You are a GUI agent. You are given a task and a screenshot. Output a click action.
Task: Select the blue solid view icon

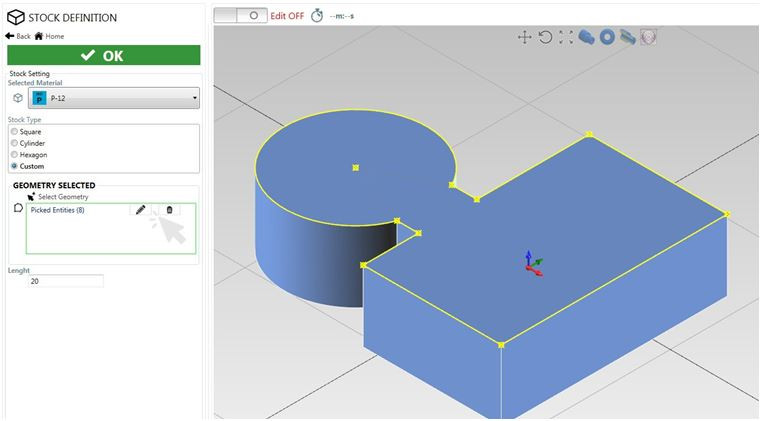[586, 37]
